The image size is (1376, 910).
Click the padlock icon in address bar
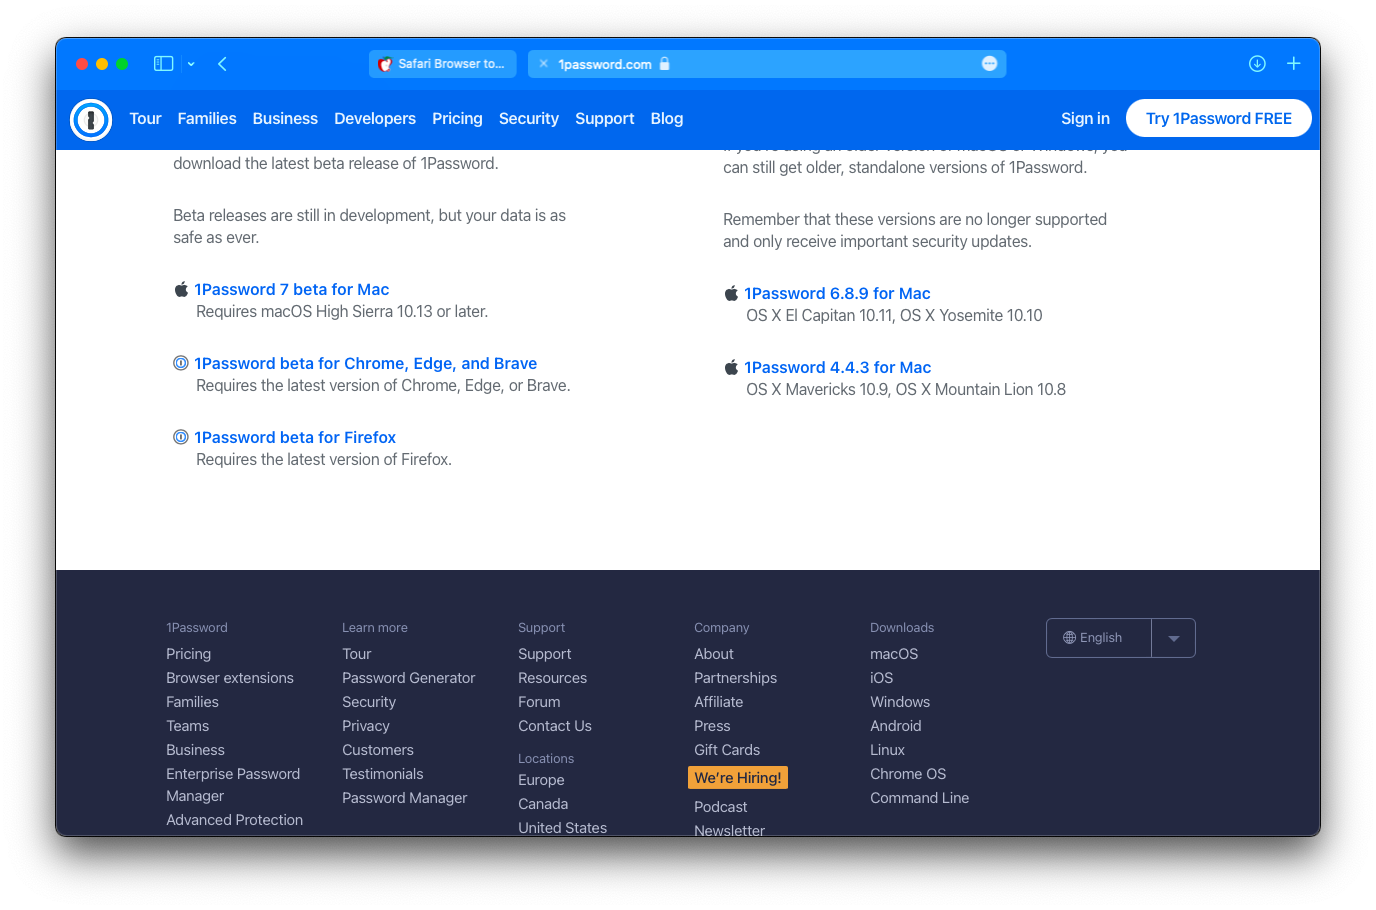664,64
